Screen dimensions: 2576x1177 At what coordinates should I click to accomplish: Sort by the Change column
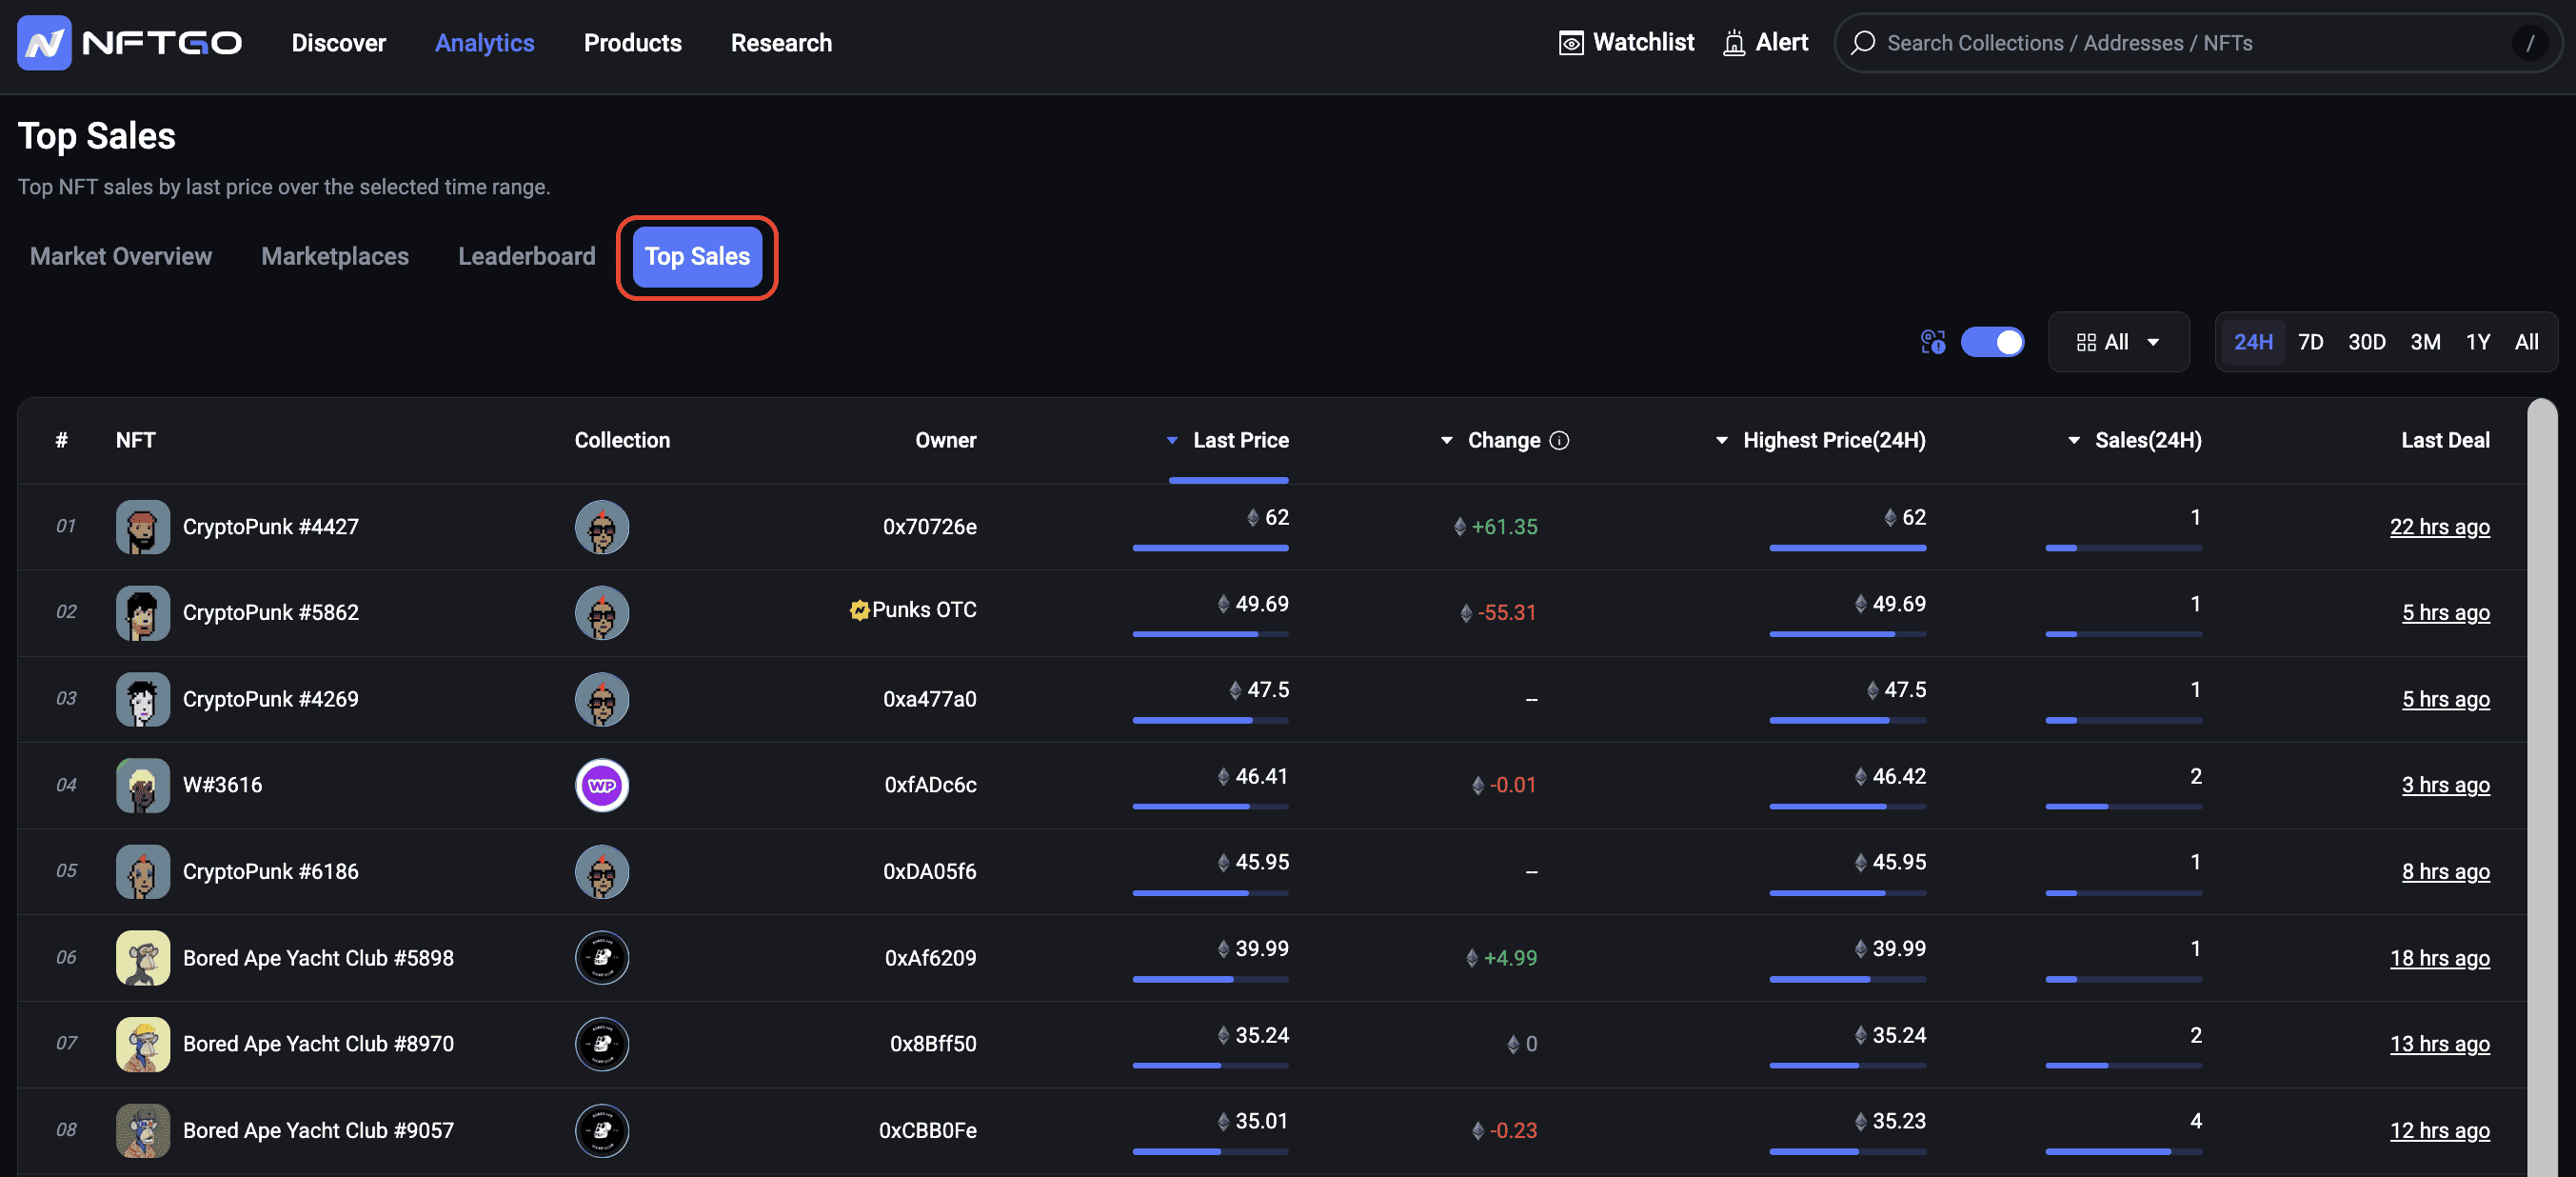tap(1491, 441)
